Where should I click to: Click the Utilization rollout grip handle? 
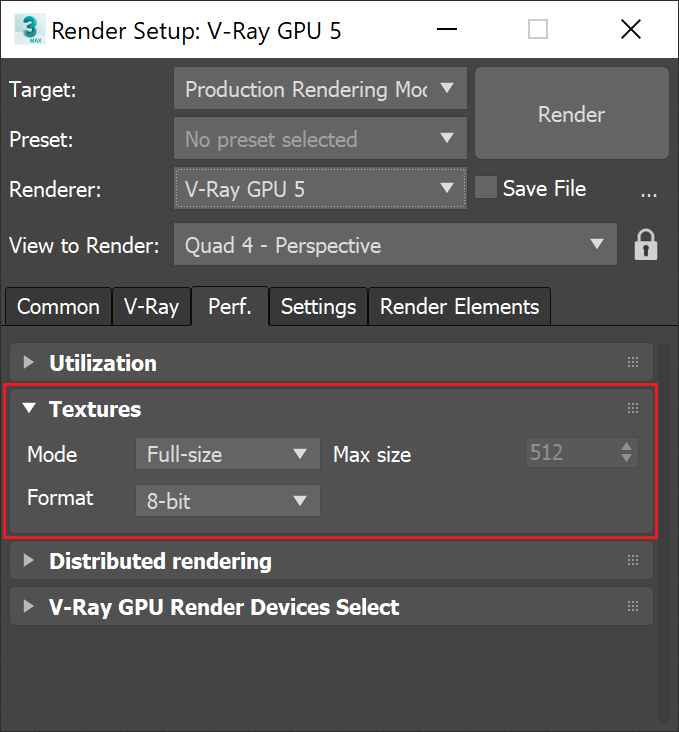point(633,362)
